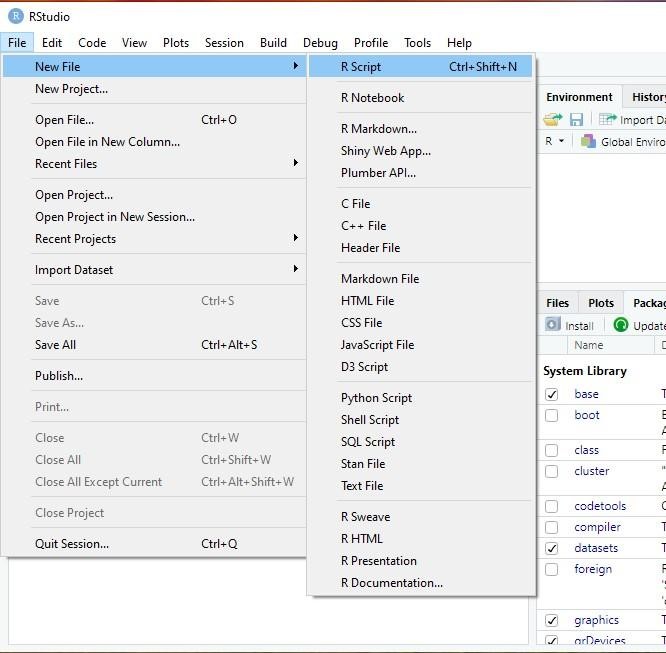Open the File menu

17,43
